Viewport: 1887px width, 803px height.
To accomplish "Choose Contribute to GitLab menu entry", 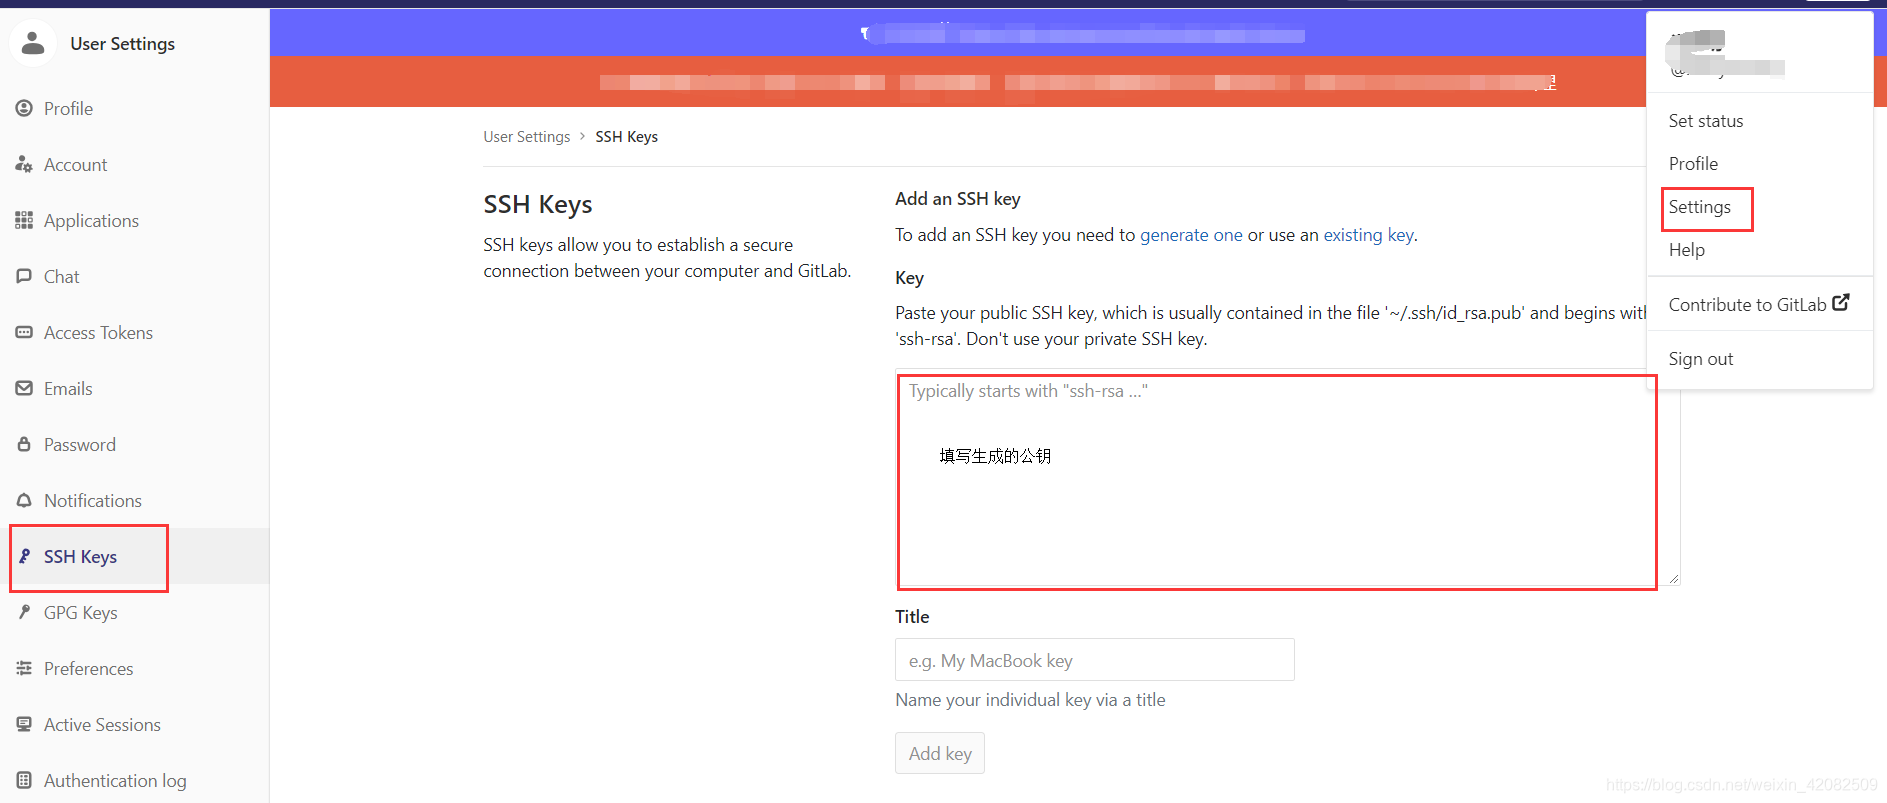I will click(x=1759, y=304).
